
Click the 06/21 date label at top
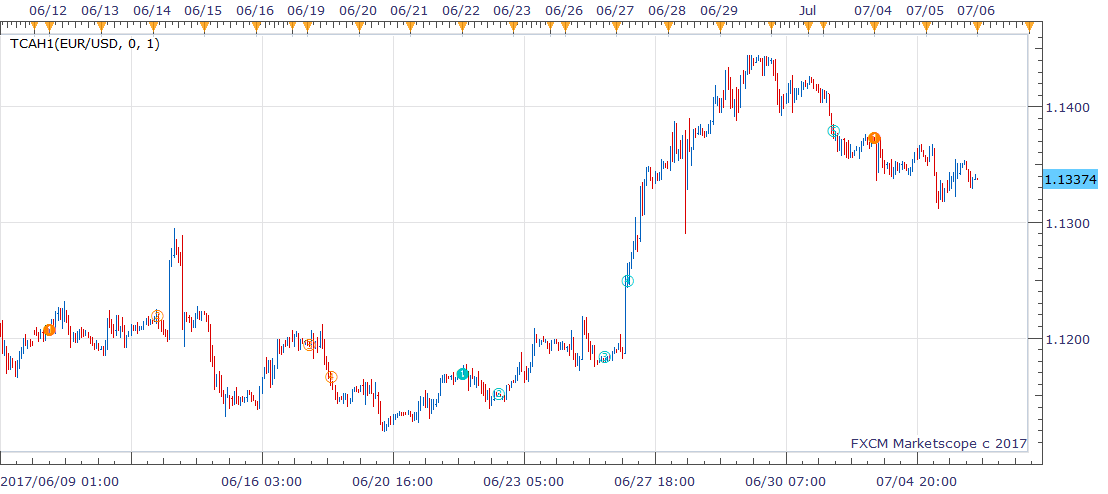coord(408,11)
